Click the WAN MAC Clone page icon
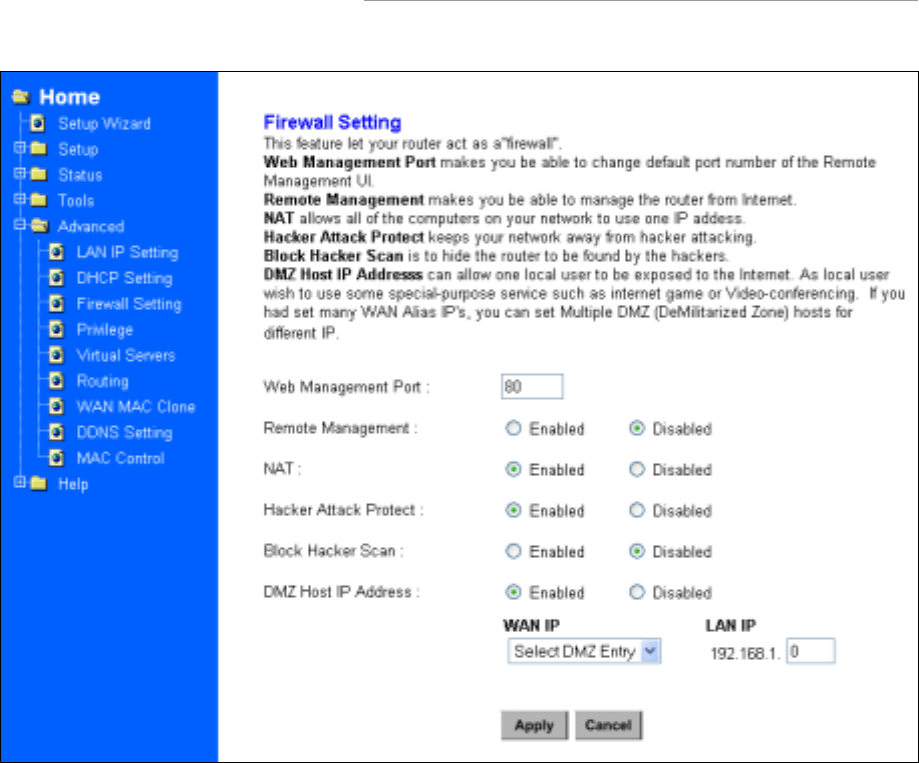Viewport: 919px width, 763px height. [x=56, y=407]
